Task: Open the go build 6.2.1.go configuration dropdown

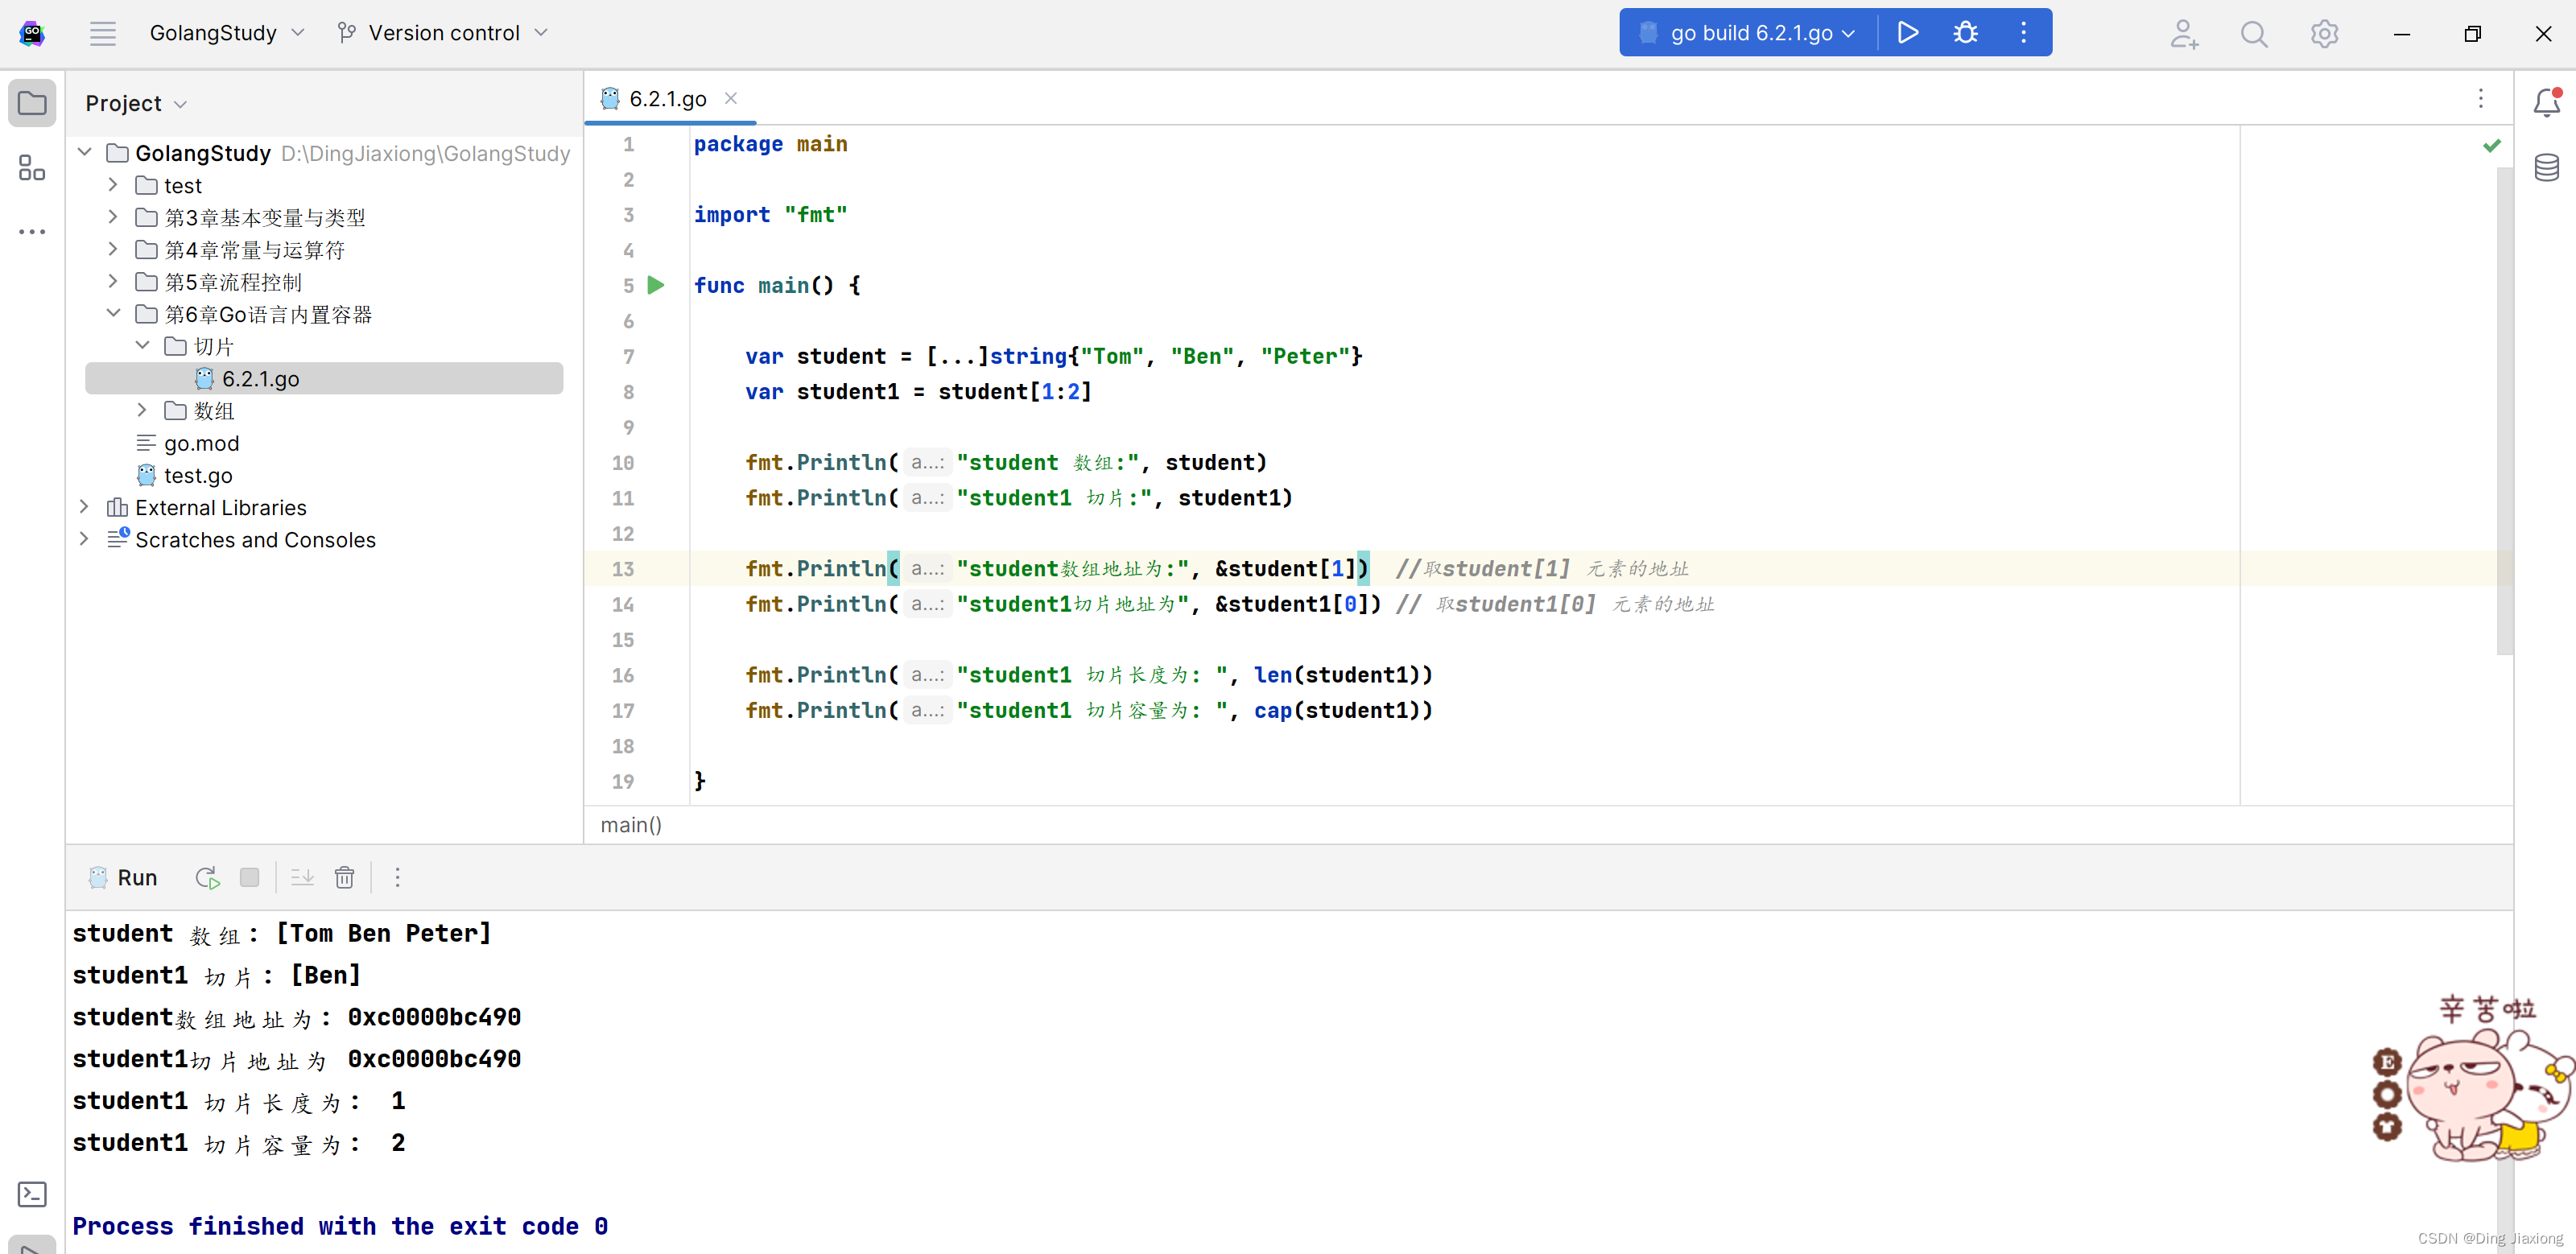Action: click(1750, 33)
